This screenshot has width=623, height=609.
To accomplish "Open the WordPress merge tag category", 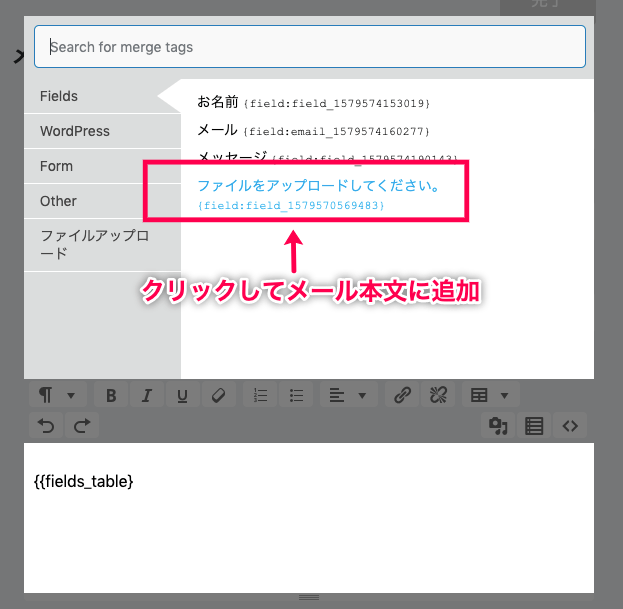I will coord(102,131).
